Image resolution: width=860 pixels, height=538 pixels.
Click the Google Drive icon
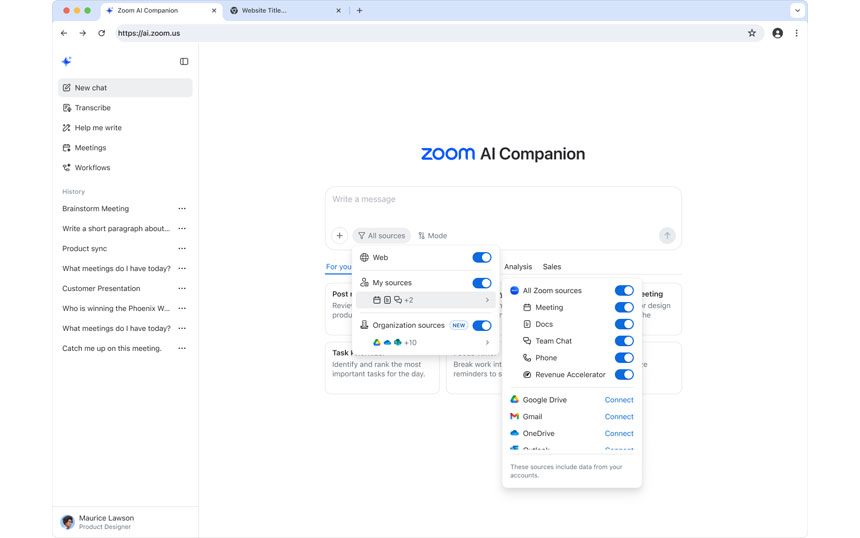point(514,399)
